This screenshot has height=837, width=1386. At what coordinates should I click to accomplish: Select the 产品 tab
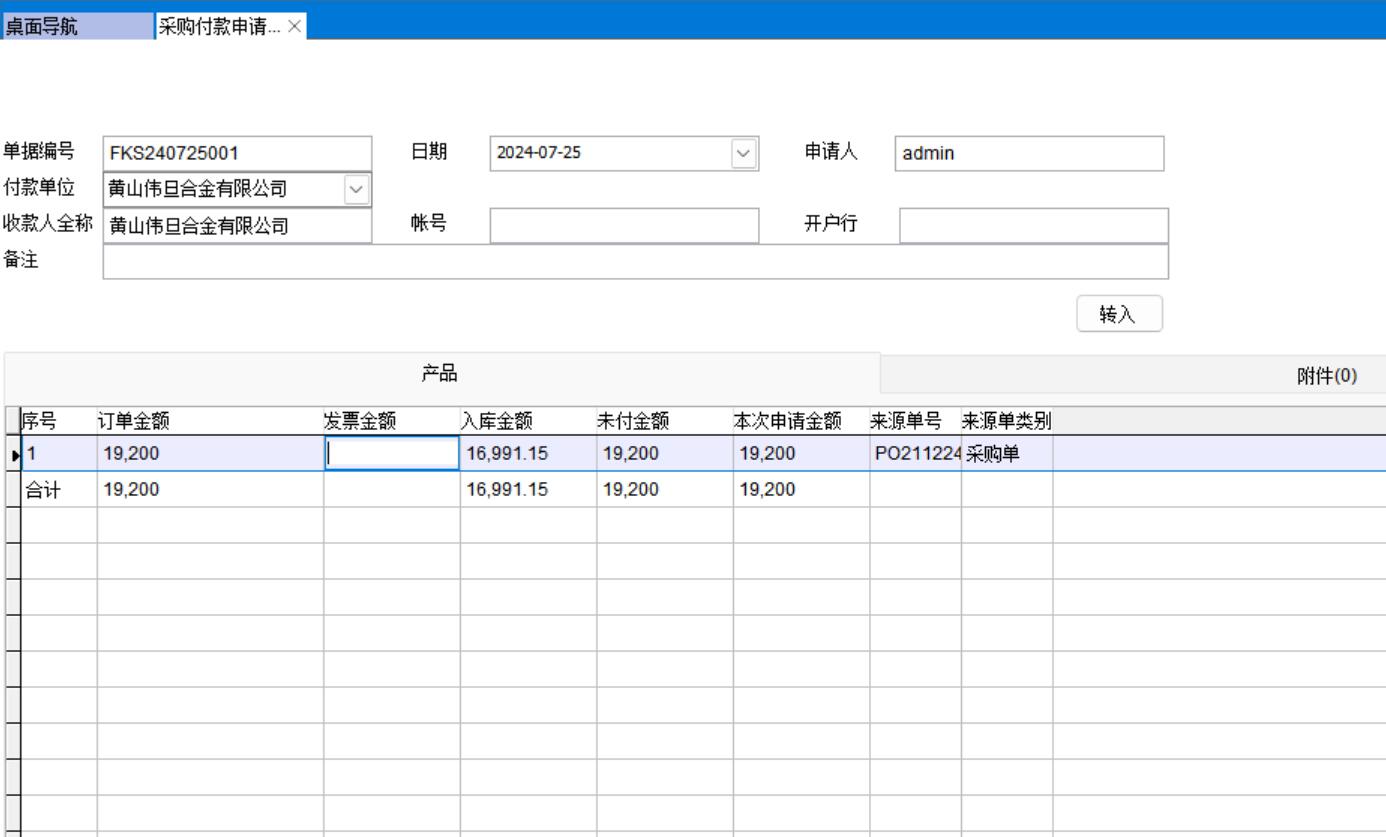441,374
